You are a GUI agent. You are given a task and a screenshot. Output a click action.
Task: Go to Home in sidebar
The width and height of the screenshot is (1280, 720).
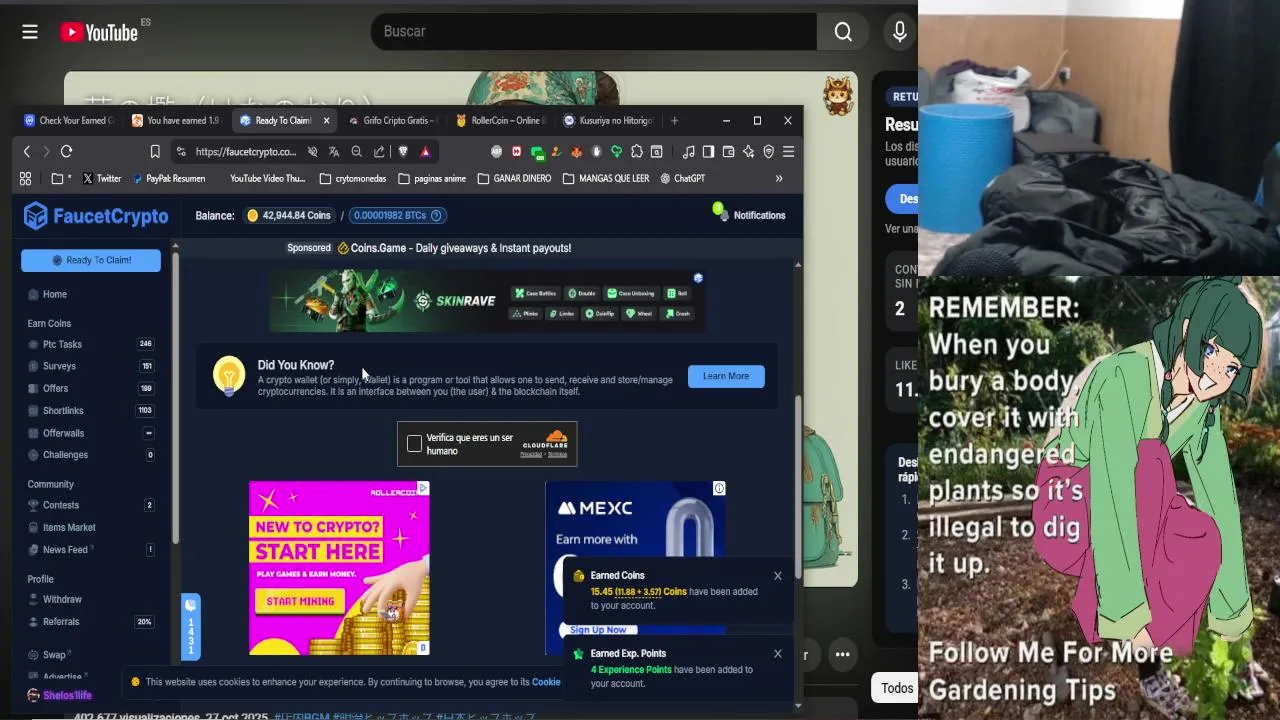click(x=48, y=295)
